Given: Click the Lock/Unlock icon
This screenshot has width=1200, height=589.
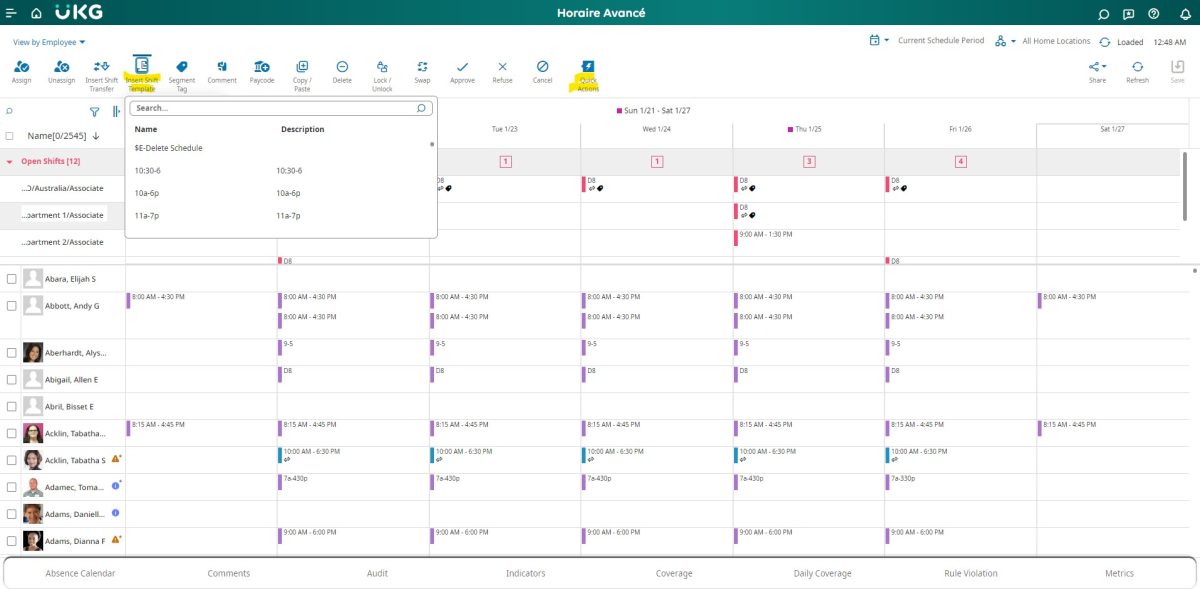Looking at the screenshot, I should pos(381,72).
